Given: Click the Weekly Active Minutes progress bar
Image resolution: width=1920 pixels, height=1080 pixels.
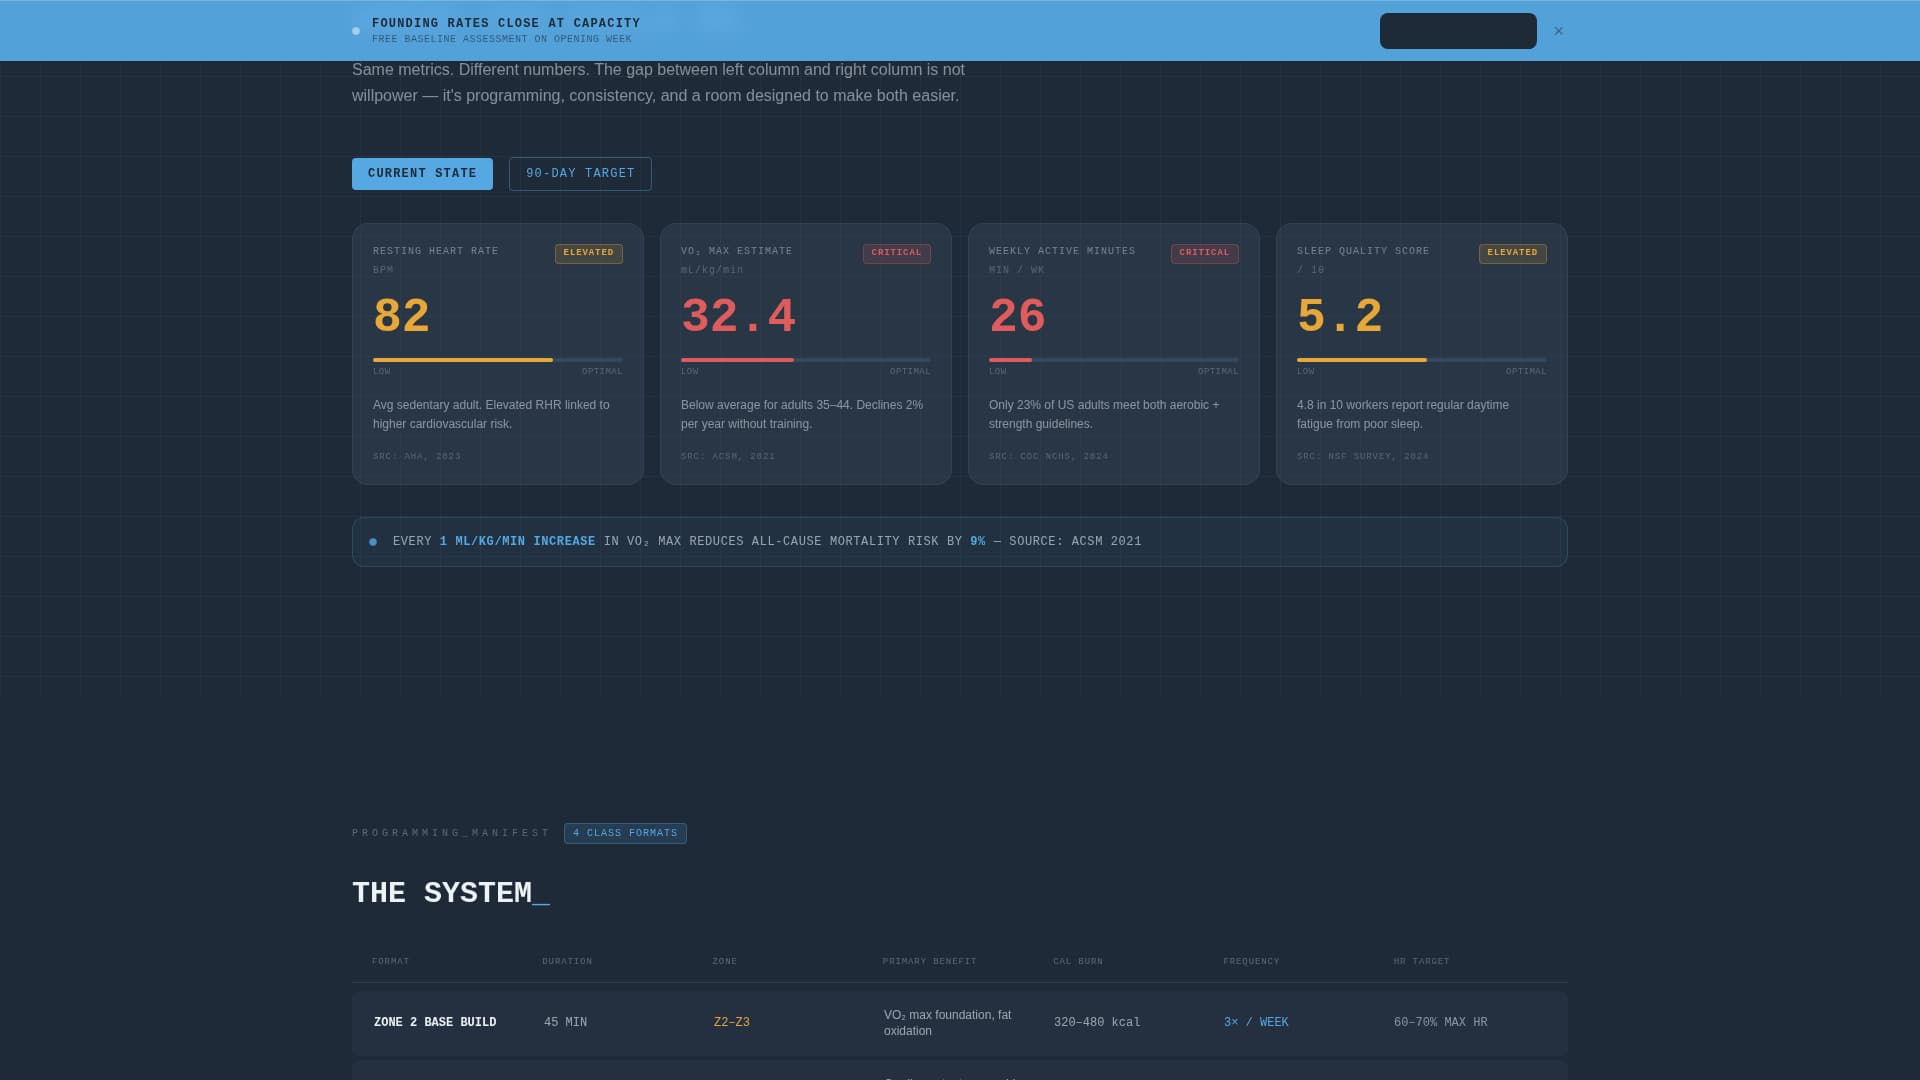Looking at the screenshot, I should tap(1114, 360).
